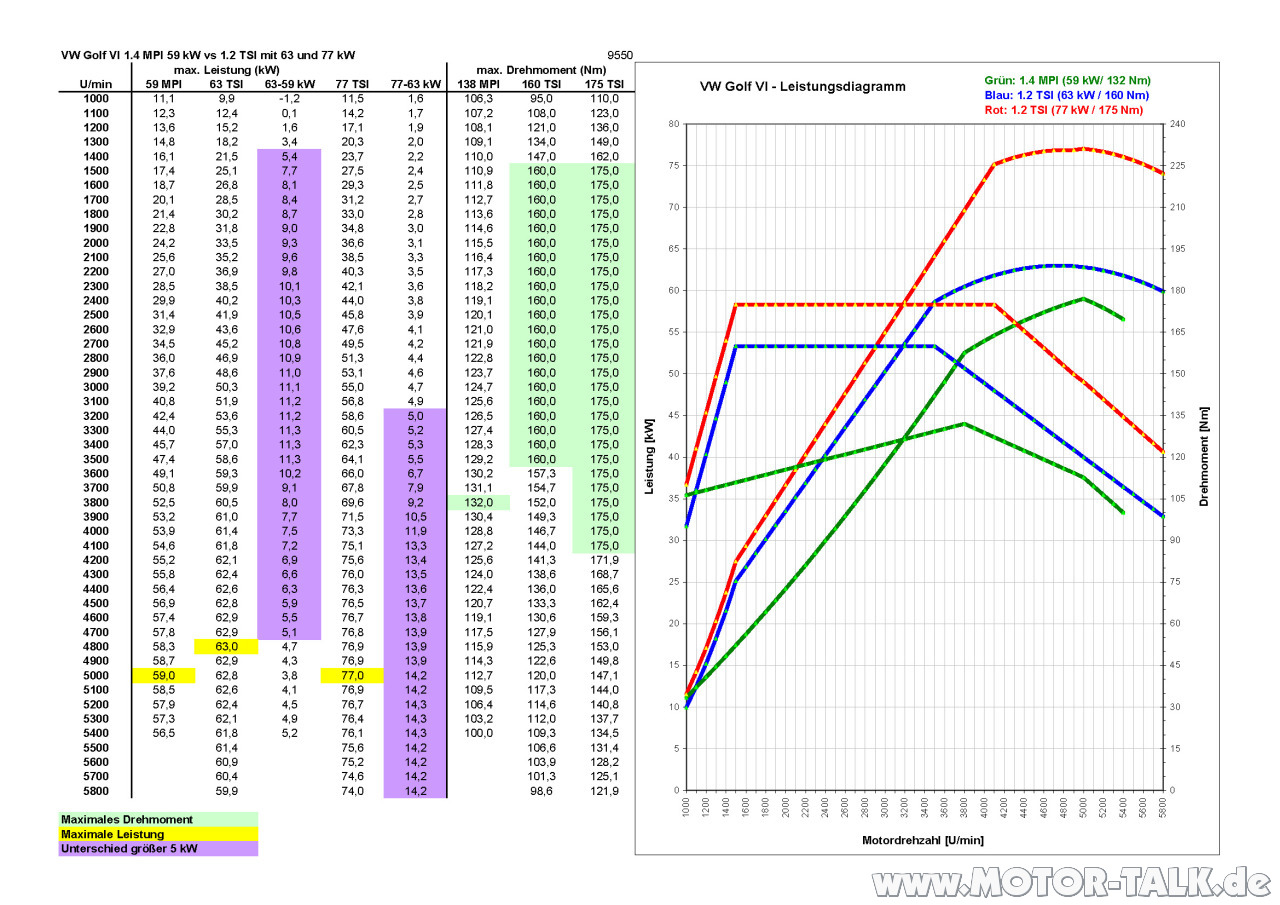The height and width of the screenshot is (905, 1280).
Task: Click the yellow 'Maximale Leistung' legend cell
Action: click(158, 834)
